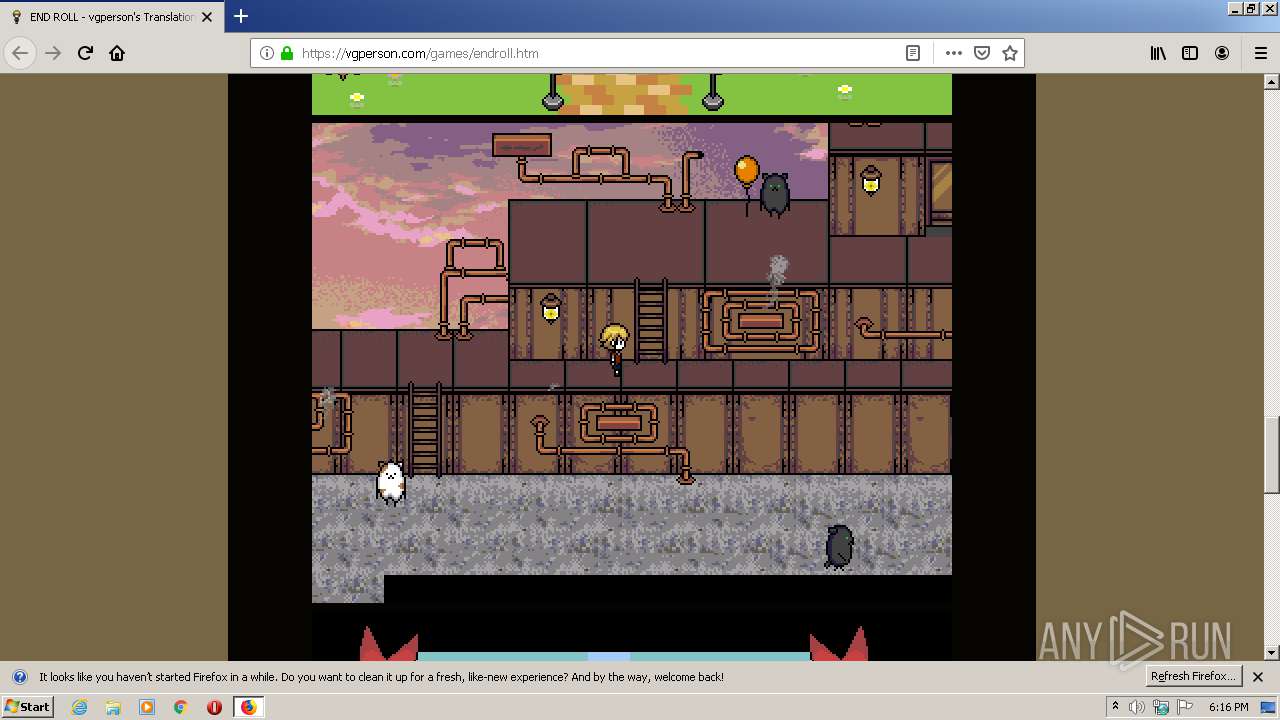Show site information for vgperson.com
Image resolution: width=1280 pixels, height=720 pixels.
pyautogui.click(x=267, y=53)
